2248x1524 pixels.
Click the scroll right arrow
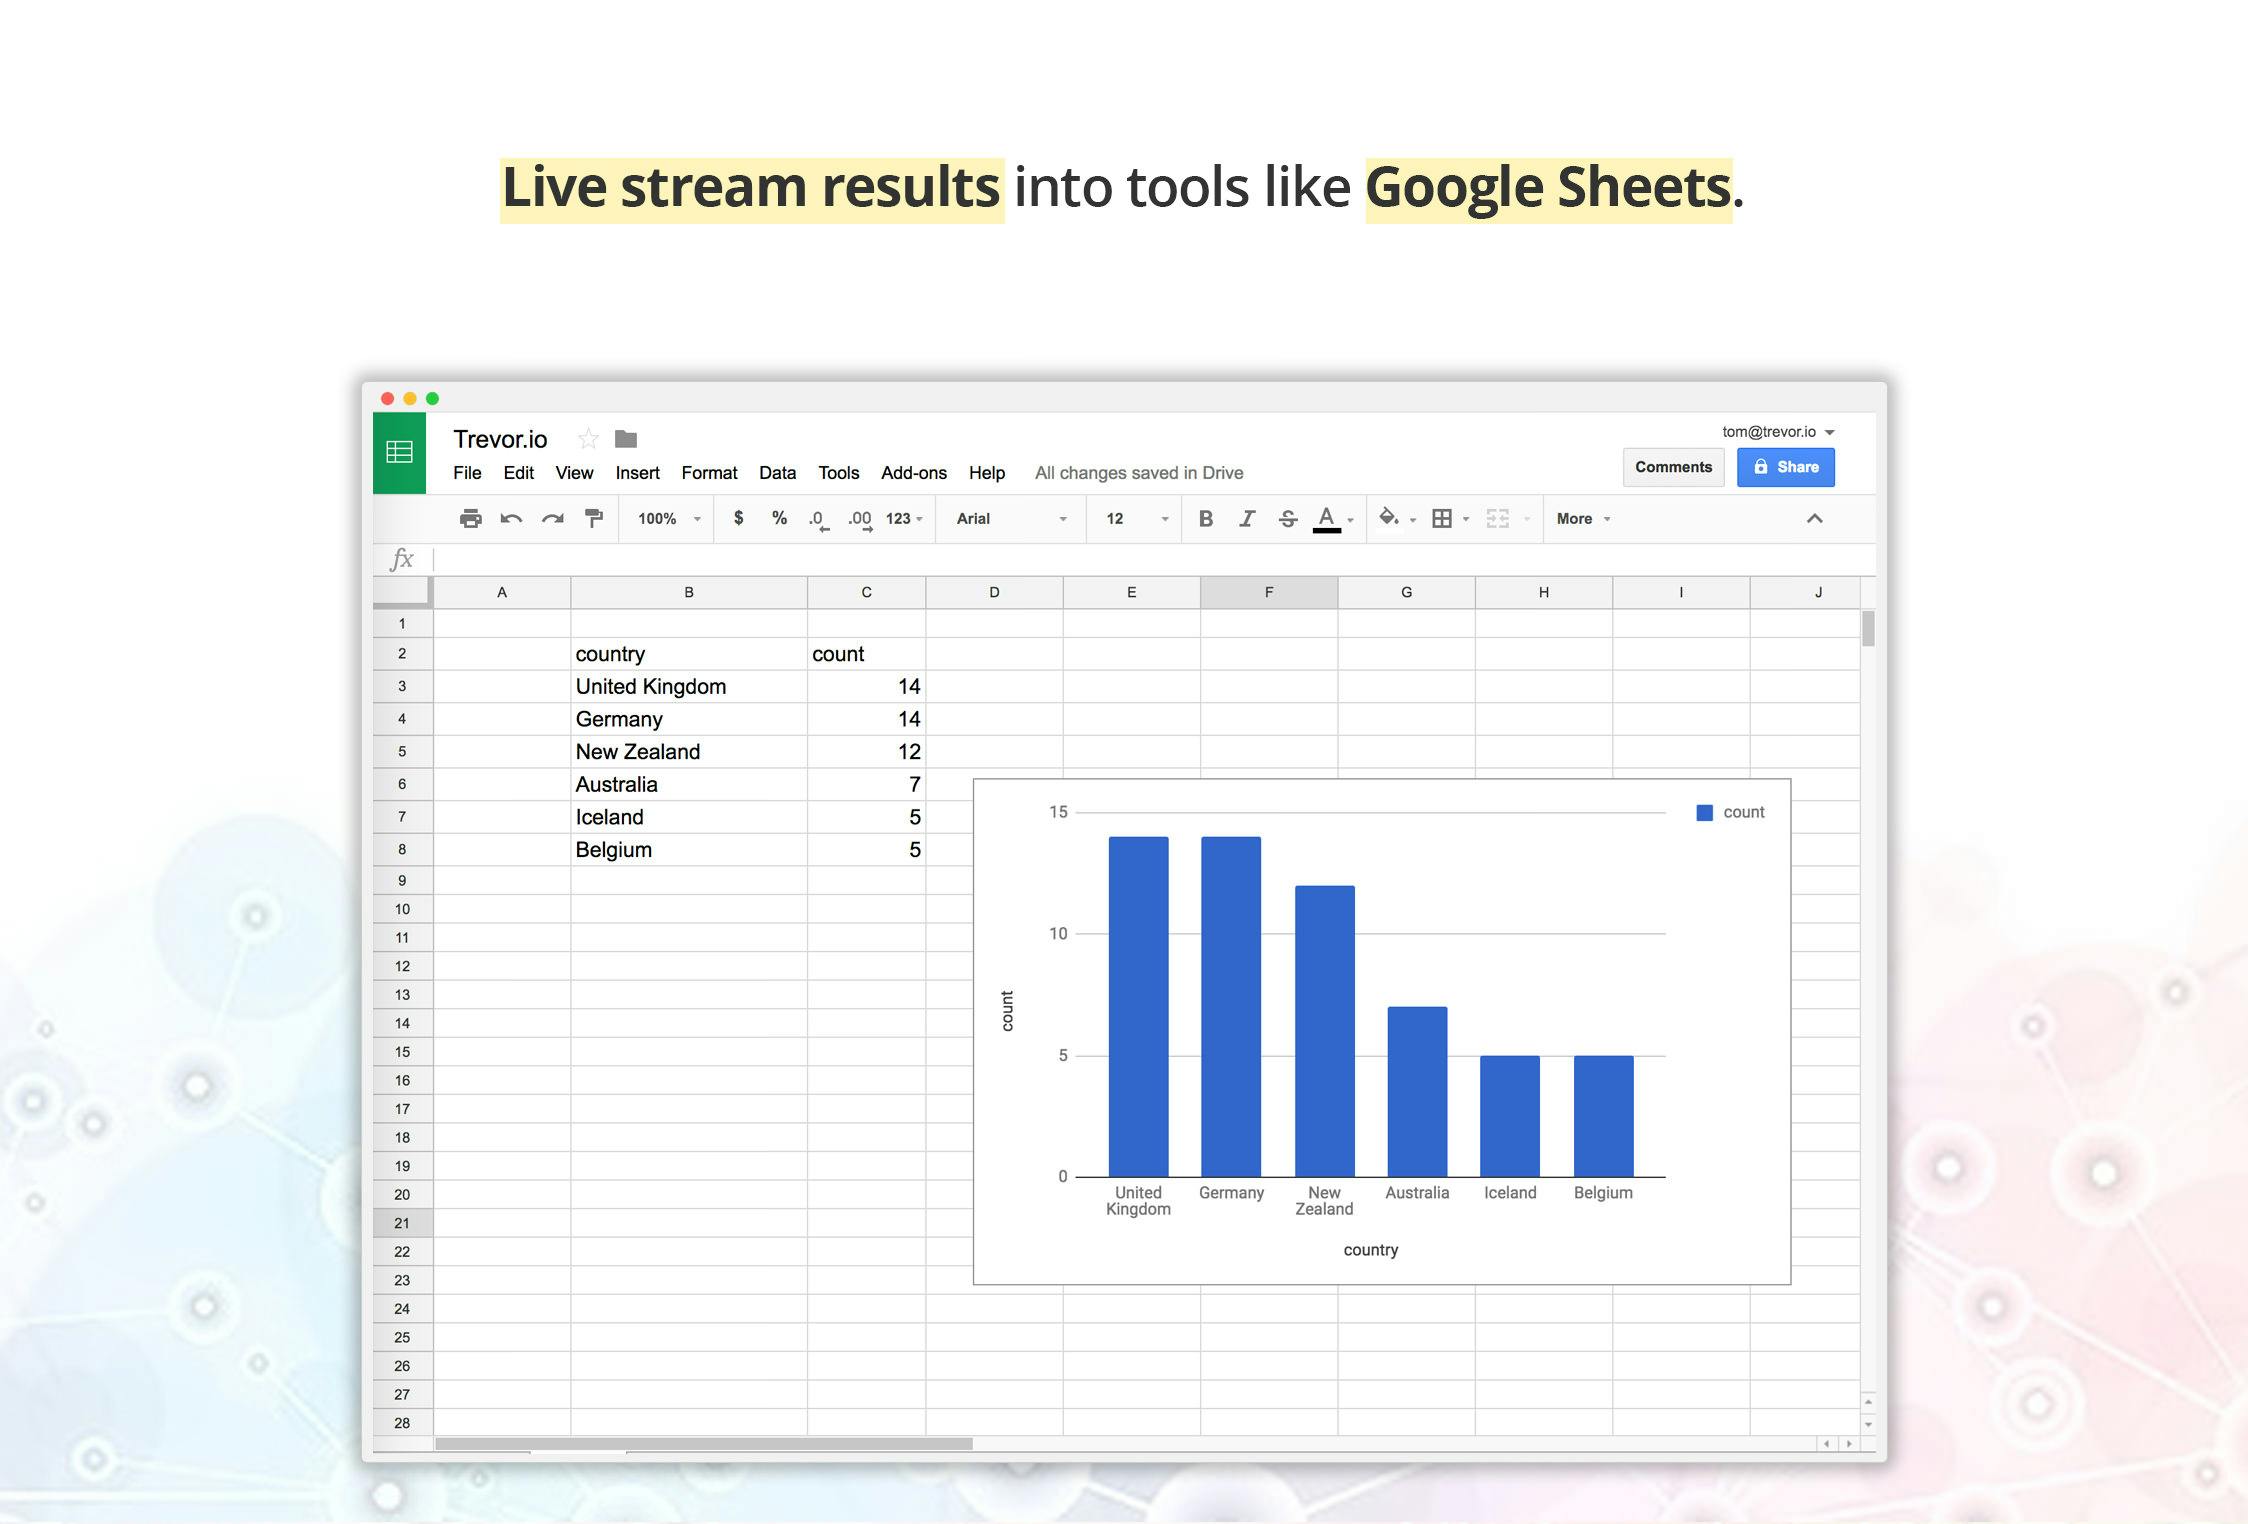coord(1849,1444)
